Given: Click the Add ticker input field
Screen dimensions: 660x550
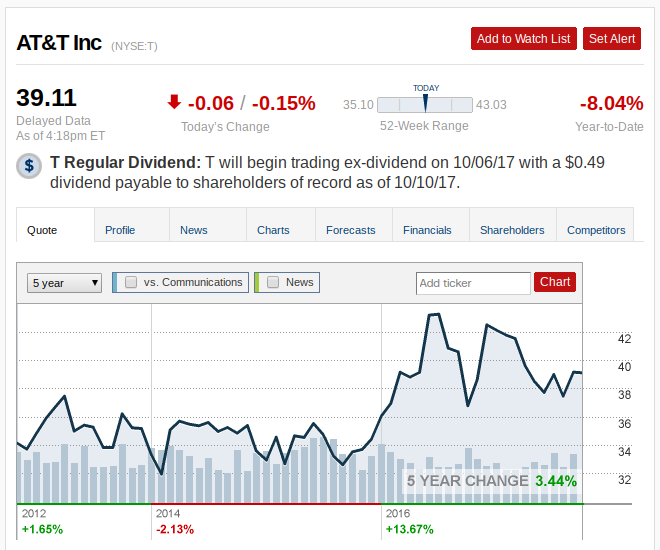Looking at the screenshot, I should click(x=473, y=283).
